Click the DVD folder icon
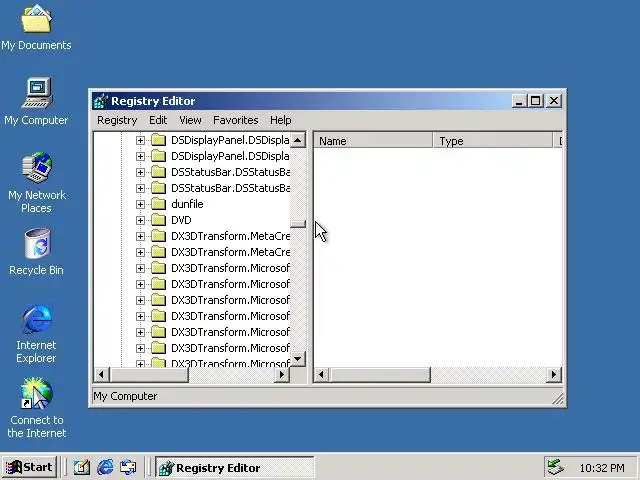640x480 pixels. 158,220
